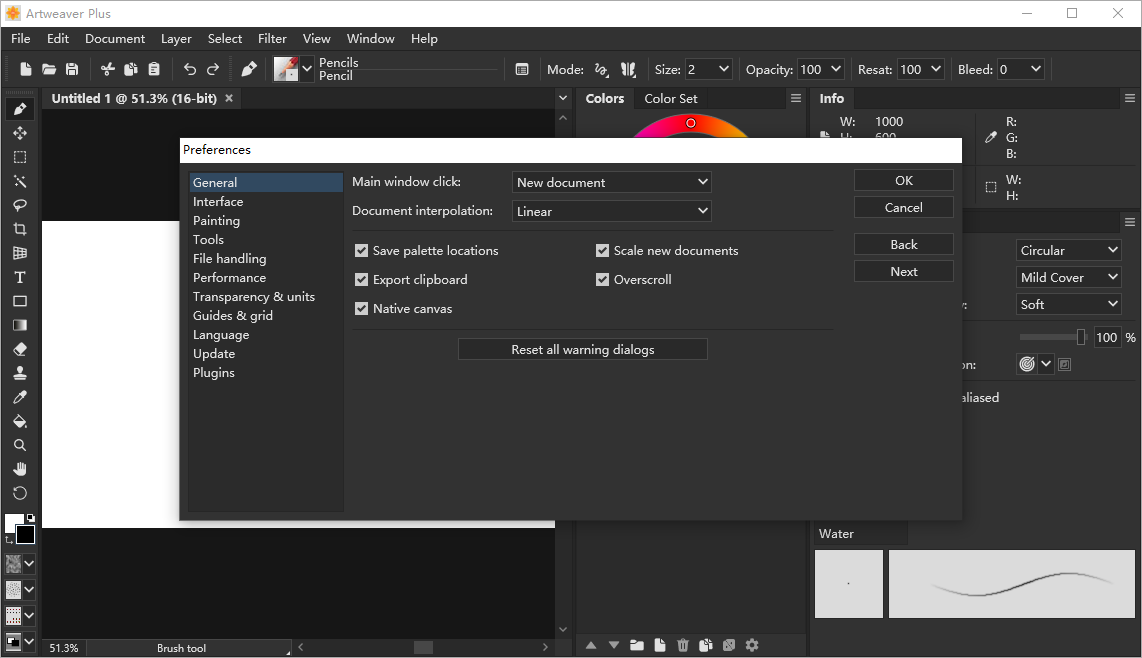Open the Main window click dropdown
Screen dimensions: 1142x658
611,182
